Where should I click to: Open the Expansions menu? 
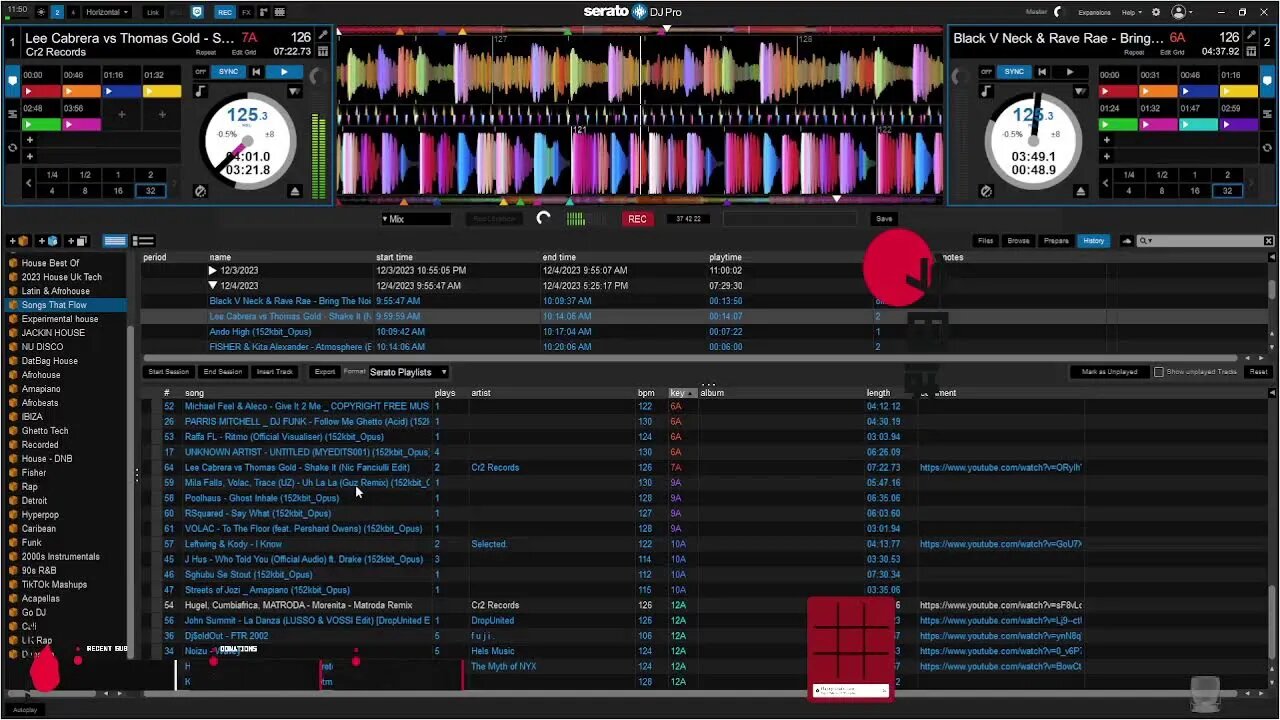pos(1095,12)
